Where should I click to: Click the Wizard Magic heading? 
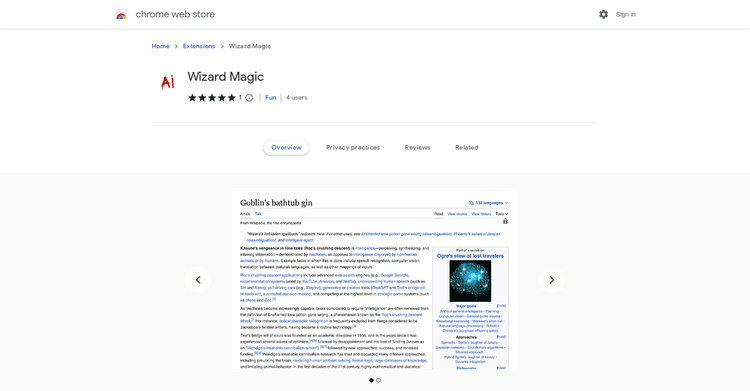tap(225, 77)
